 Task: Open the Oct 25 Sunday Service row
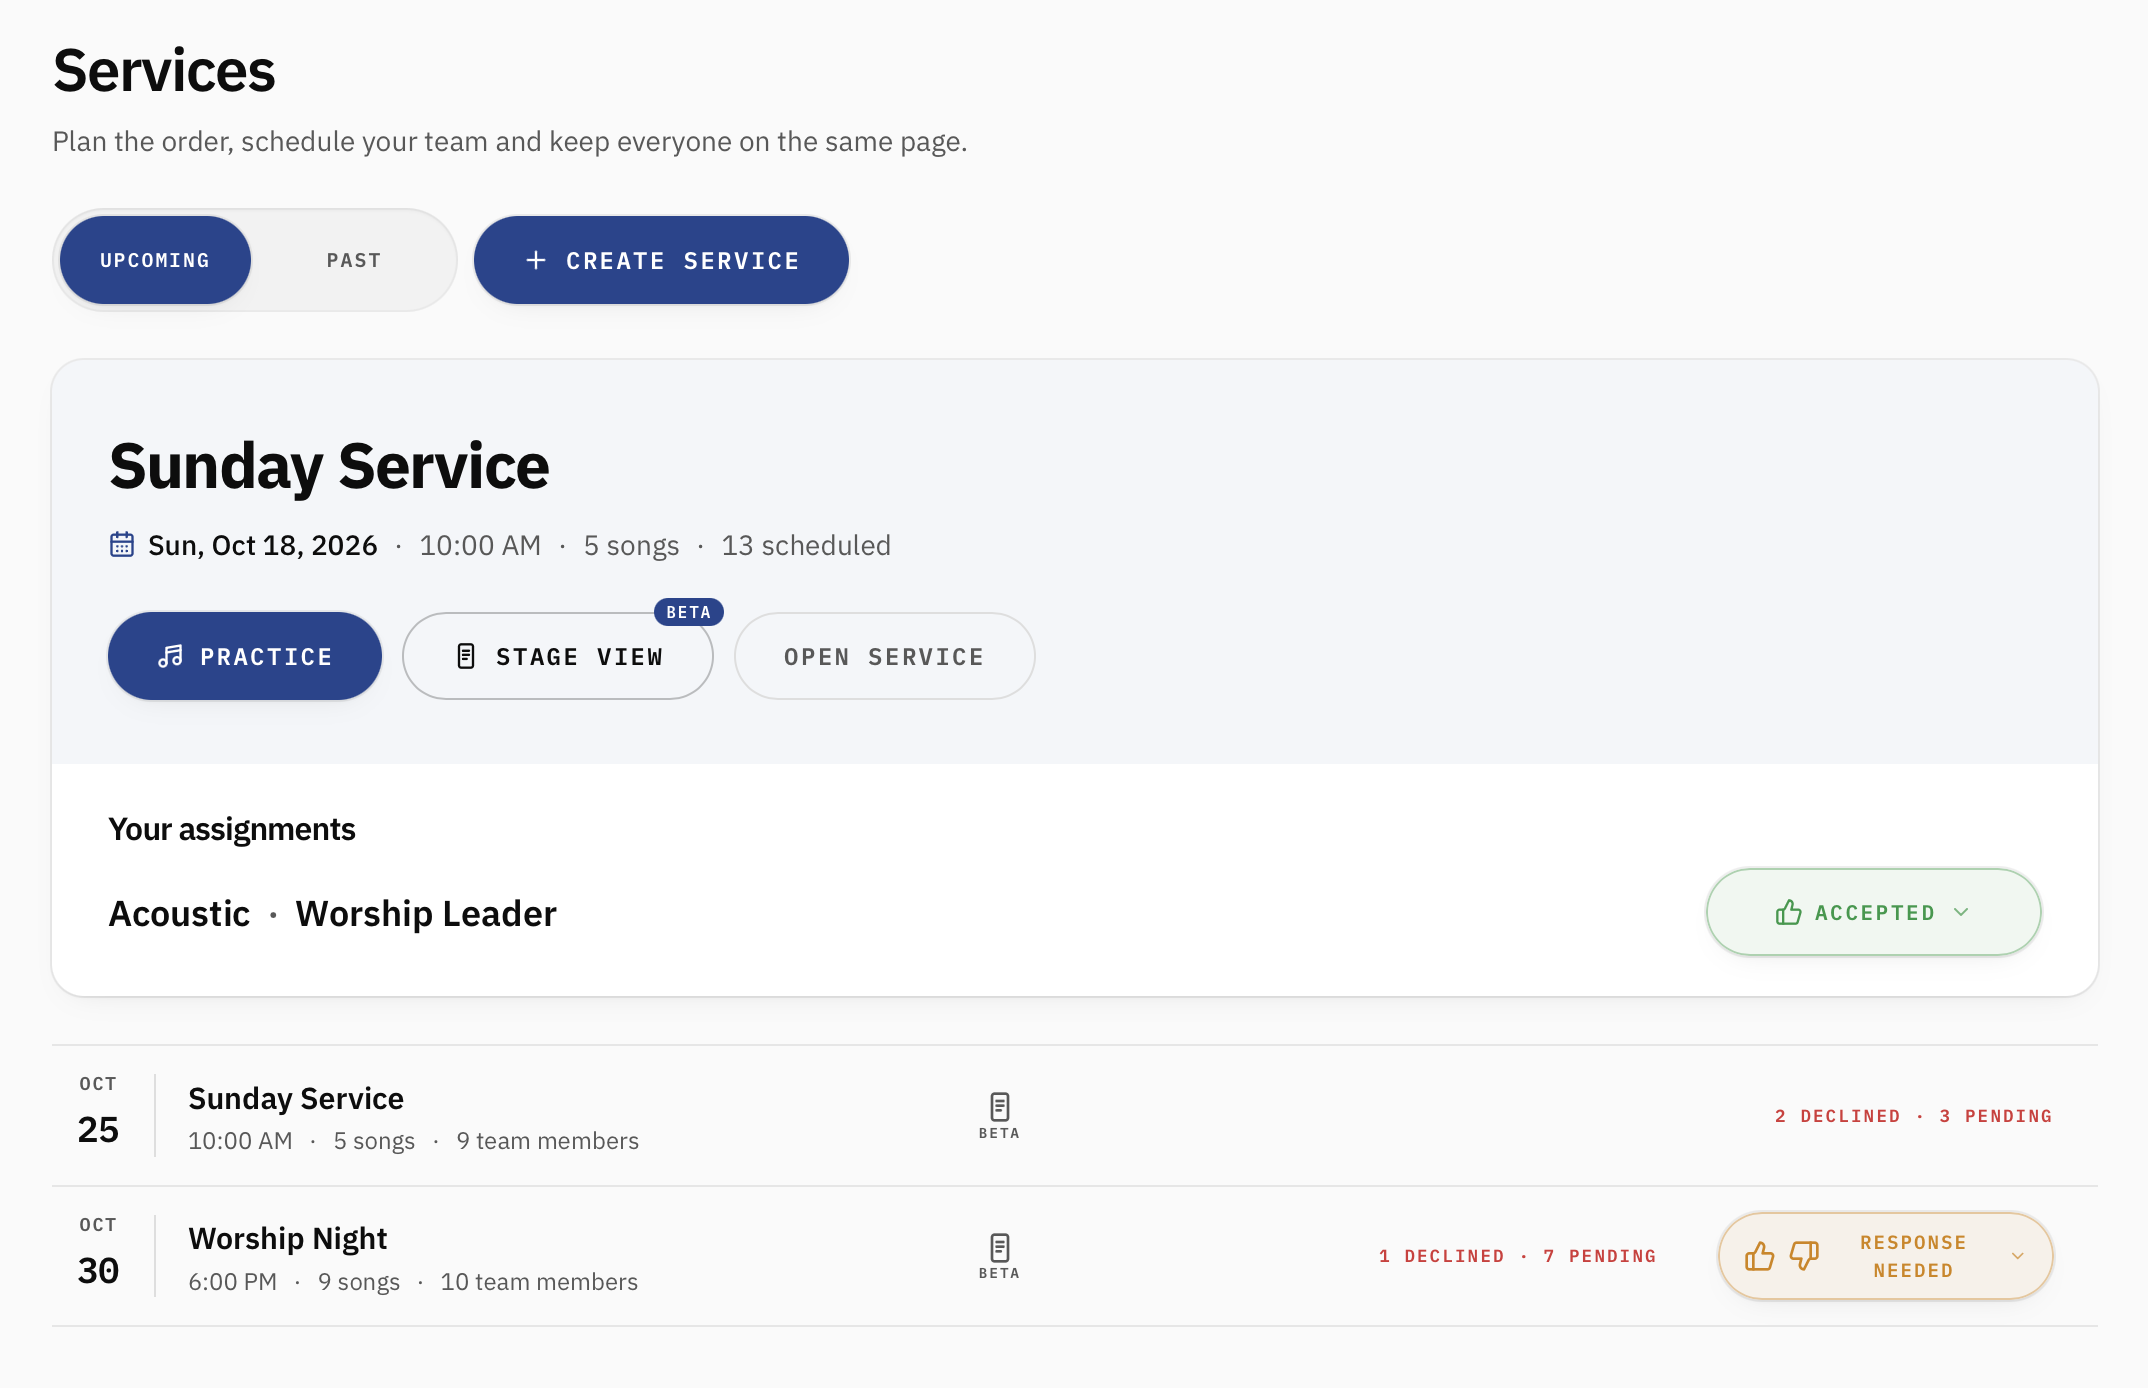point(1075,1116)
